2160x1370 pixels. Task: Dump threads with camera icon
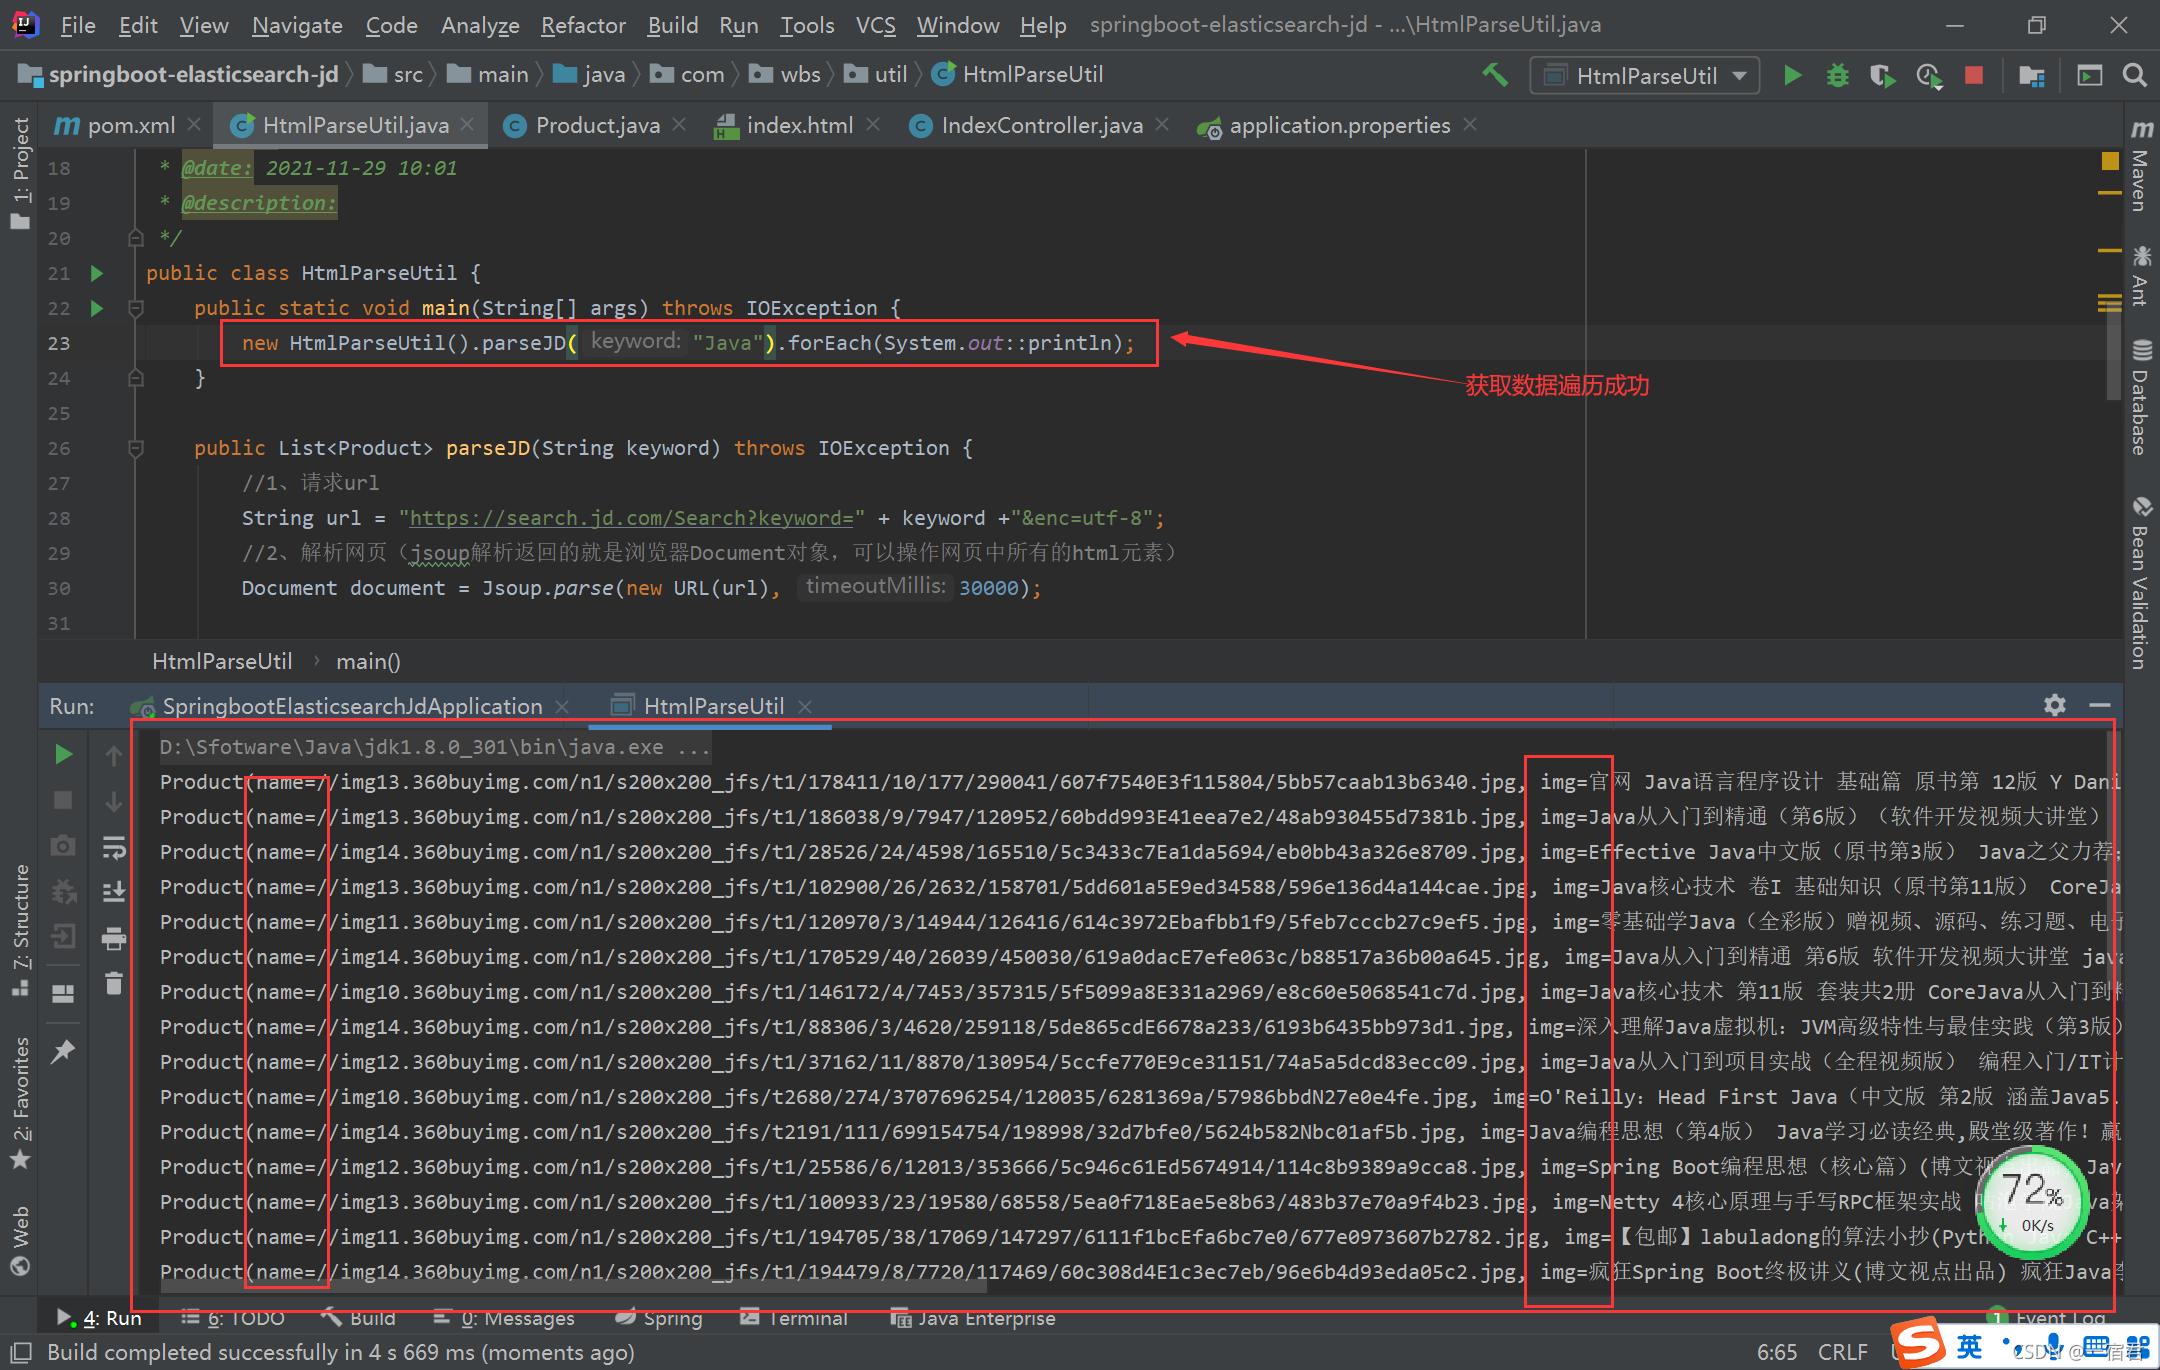[63, 846]
